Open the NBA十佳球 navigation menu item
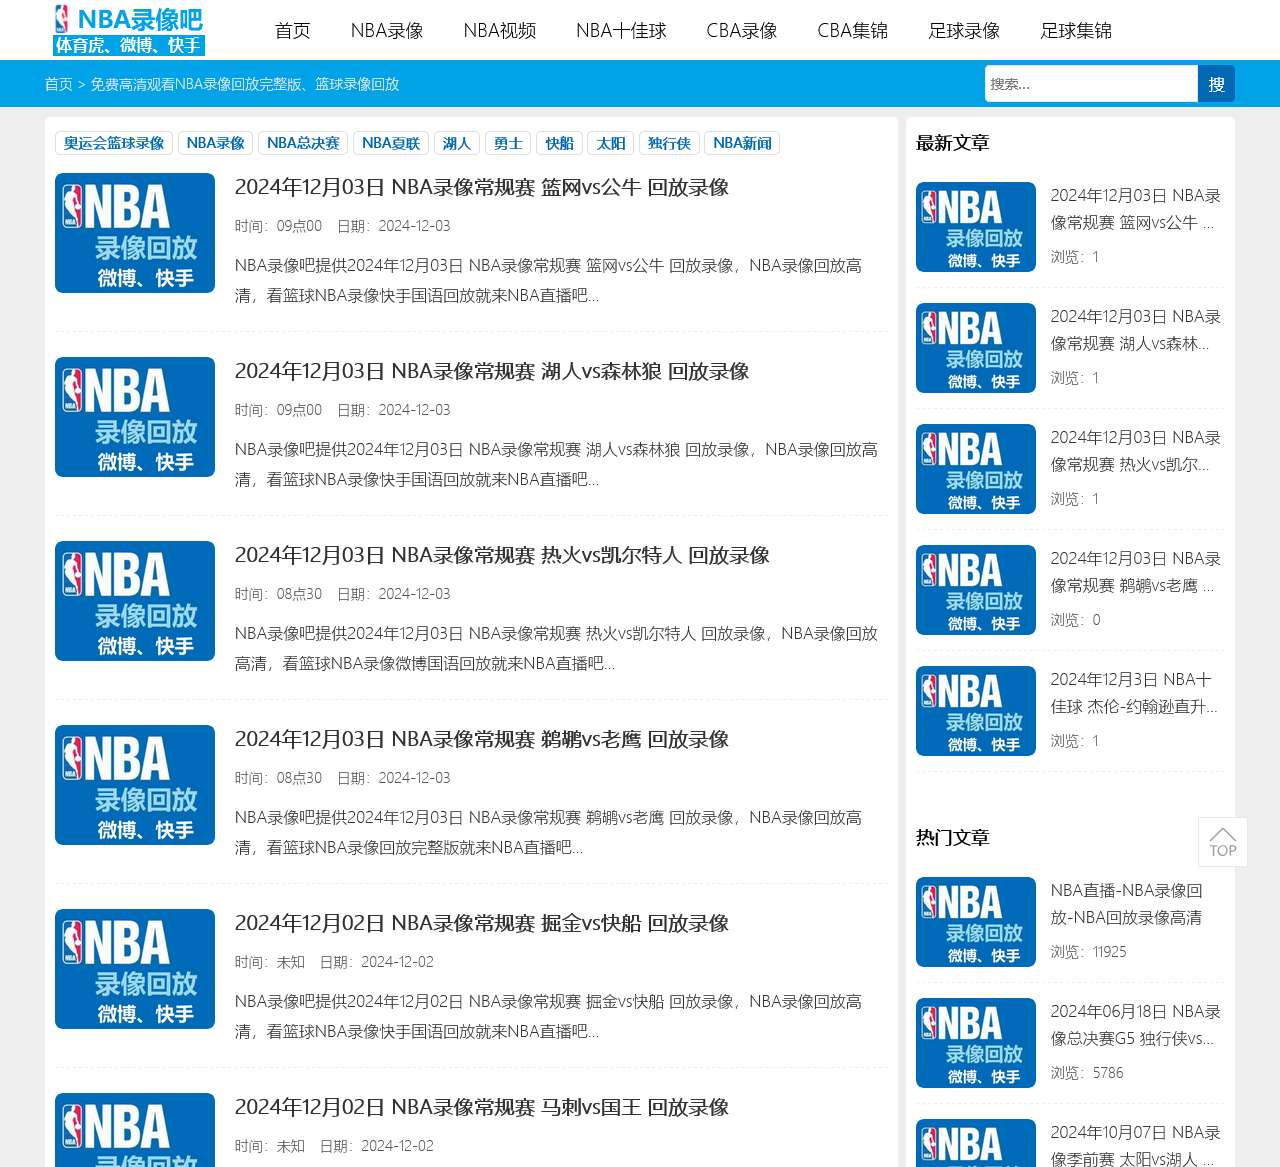The width and height of the screenshot is (1280, 1167). coord(621,30)
